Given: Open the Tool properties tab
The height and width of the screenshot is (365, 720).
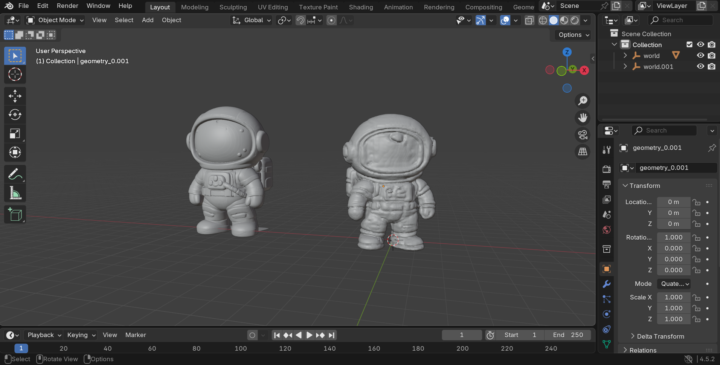Looking at the screenshot, I should click(607, 150).
